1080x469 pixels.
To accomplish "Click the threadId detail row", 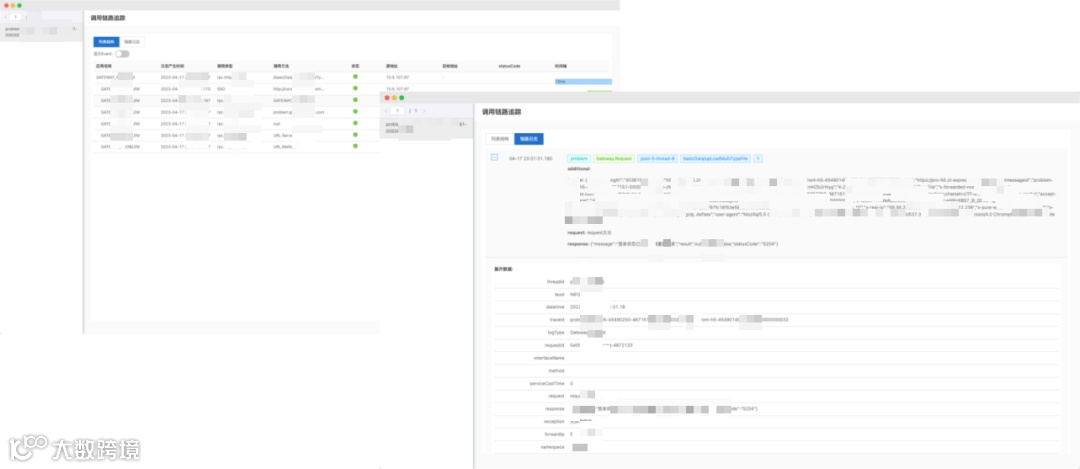I will coord(776,282).
